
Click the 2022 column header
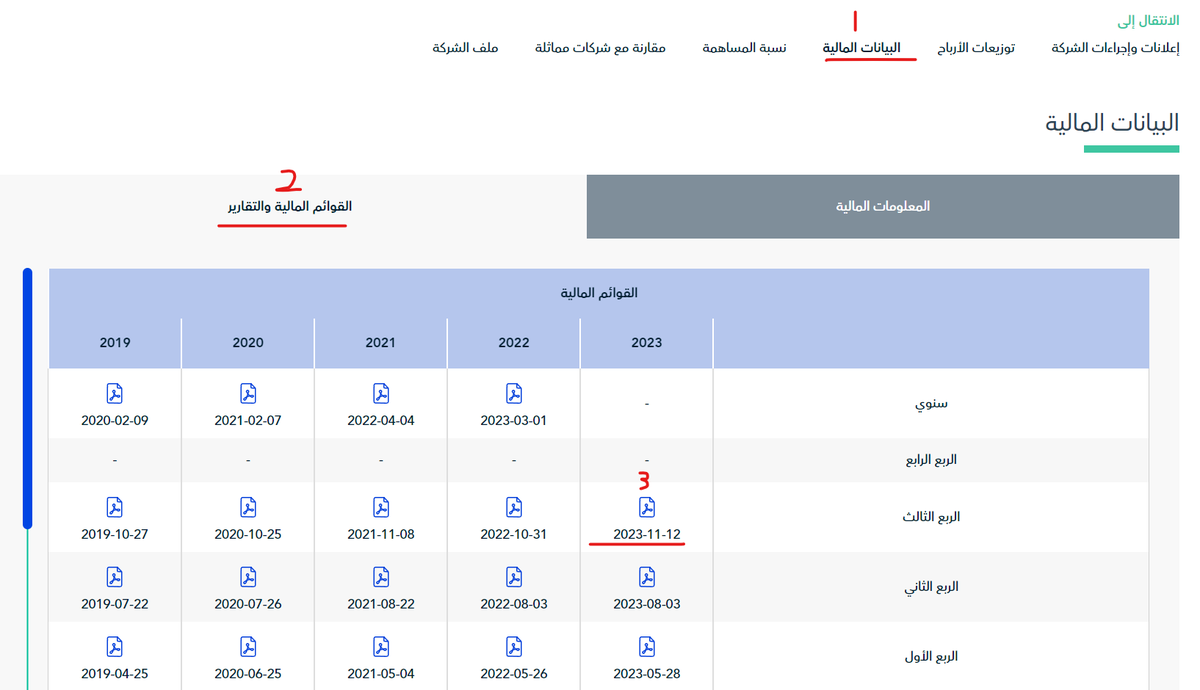[x=514, y=342]
